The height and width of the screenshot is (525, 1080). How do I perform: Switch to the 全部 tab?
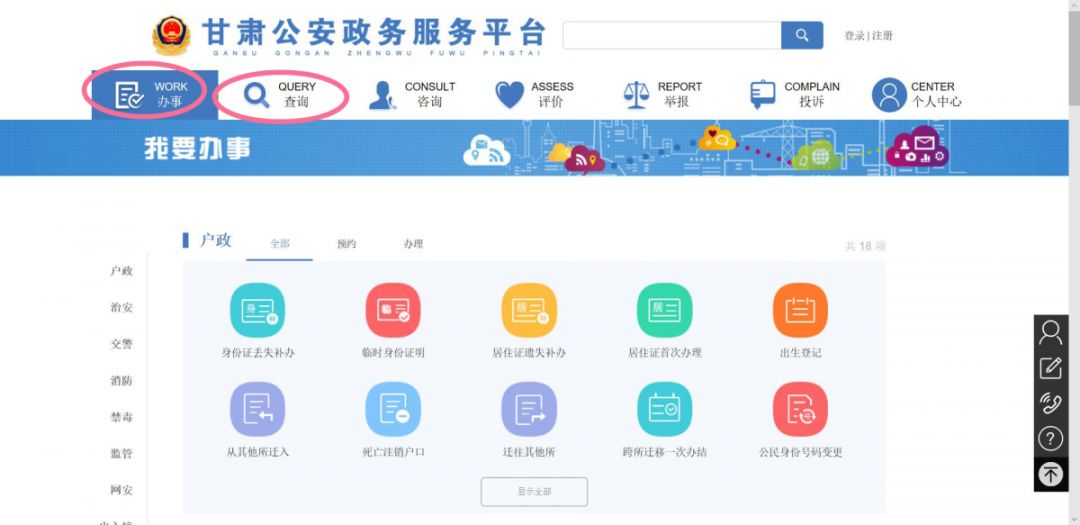(280, 245)
